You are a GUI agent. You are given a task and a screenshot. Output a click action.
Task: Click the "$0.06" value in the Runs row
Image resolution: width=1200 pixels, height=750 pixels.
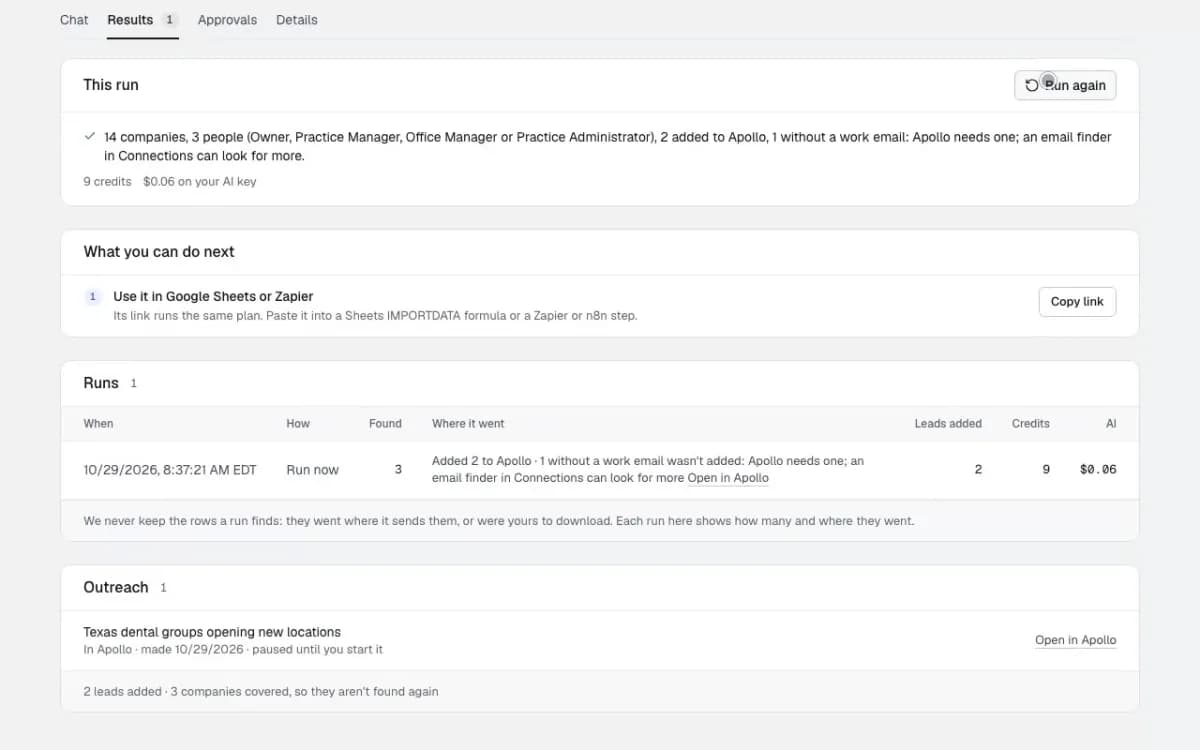pyautogui.click(x=1098, y=470)
